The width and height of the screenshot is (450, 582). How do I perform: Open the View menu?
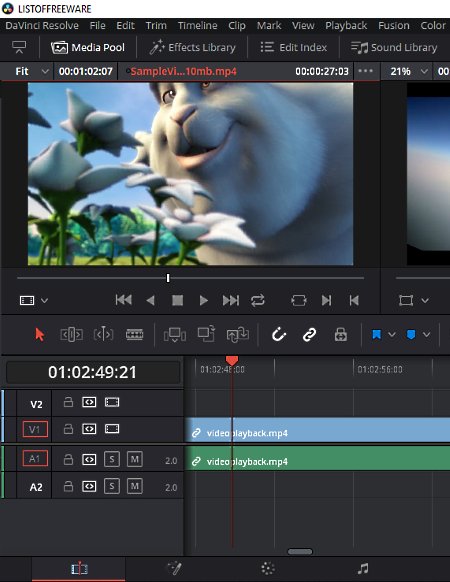point(303,26)
